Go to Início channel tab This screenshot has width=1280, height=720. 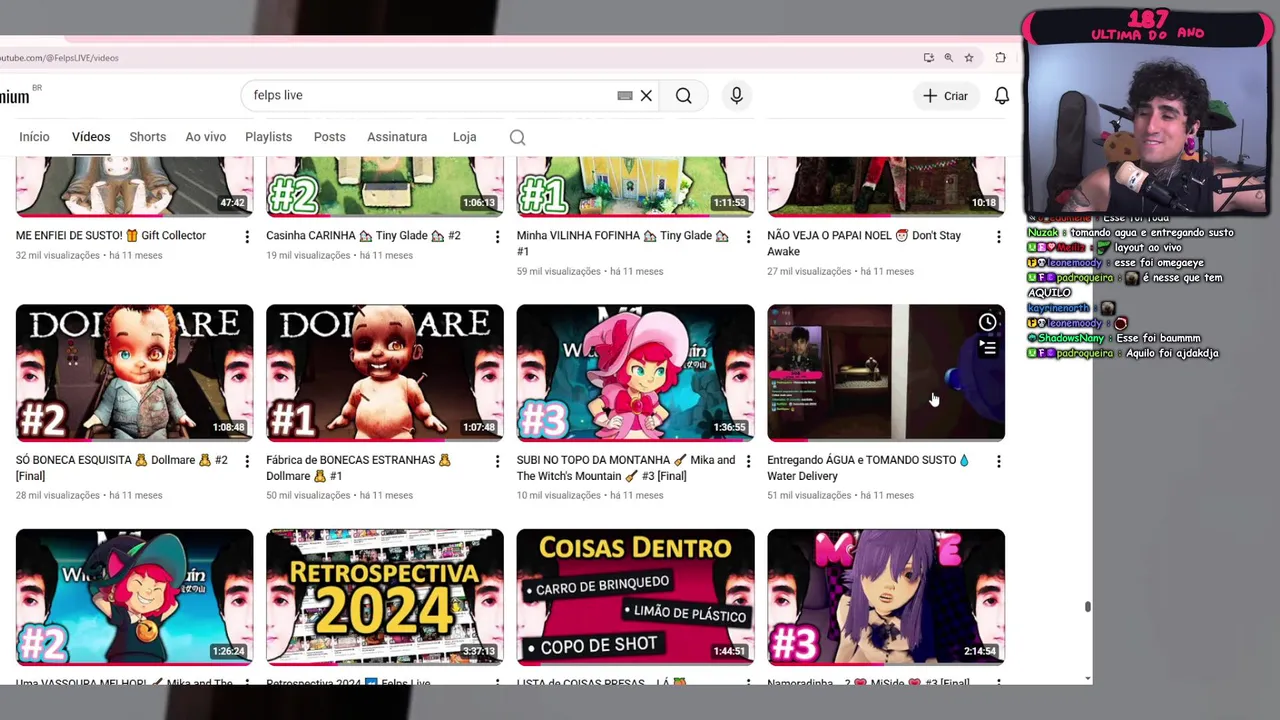tap(34, 137)
